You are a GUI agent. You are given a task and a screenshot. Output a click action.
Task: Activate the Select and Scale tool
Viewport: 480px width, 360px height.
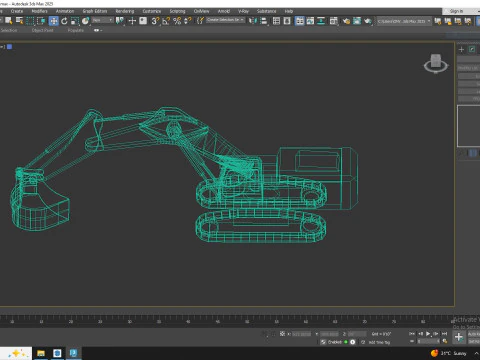pos(75,21)
